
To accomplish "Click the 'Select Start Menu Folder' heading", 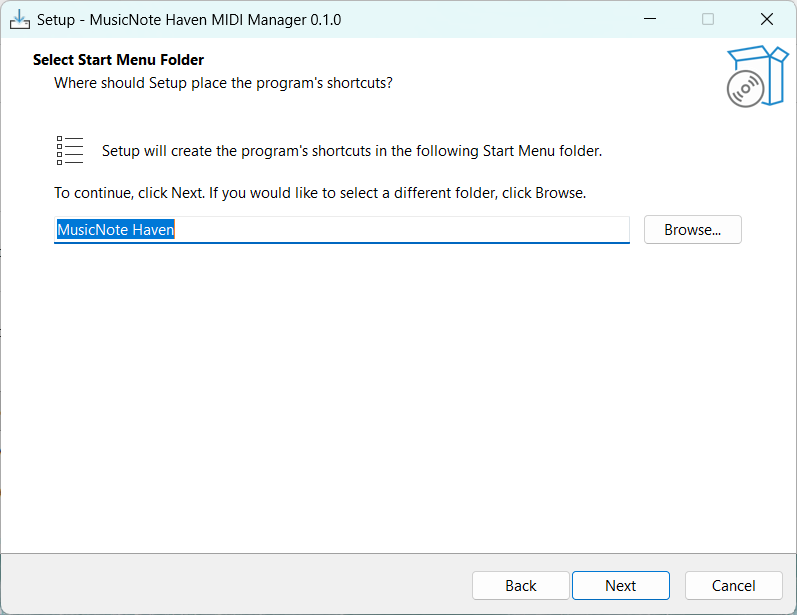I will pyautogui.click(x=118, y=60).
